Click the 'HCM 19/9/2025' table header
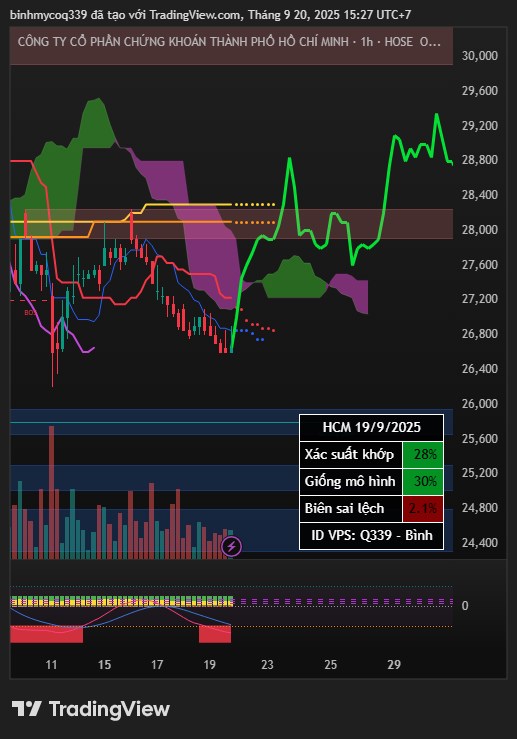 pyautogui.click(x=371, y=427)
